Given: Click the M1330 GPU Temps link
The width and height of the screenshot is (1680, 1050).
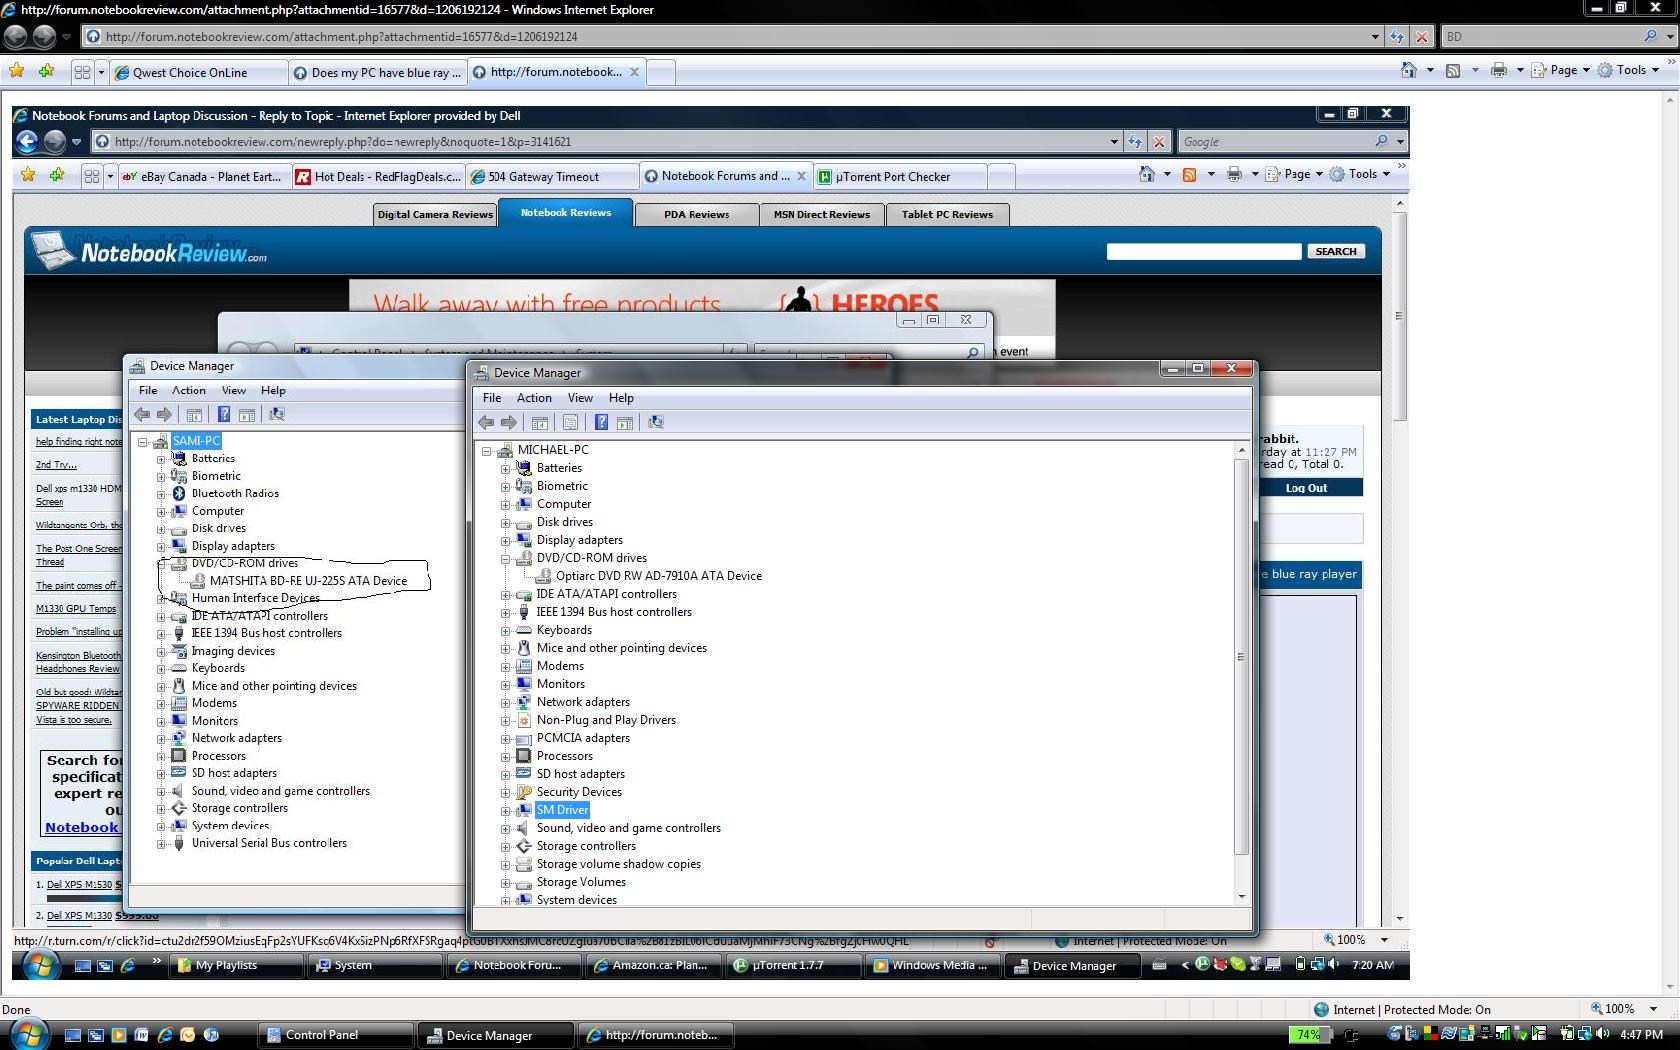Looking at the screenshot, I should click(x=76, y=609).
